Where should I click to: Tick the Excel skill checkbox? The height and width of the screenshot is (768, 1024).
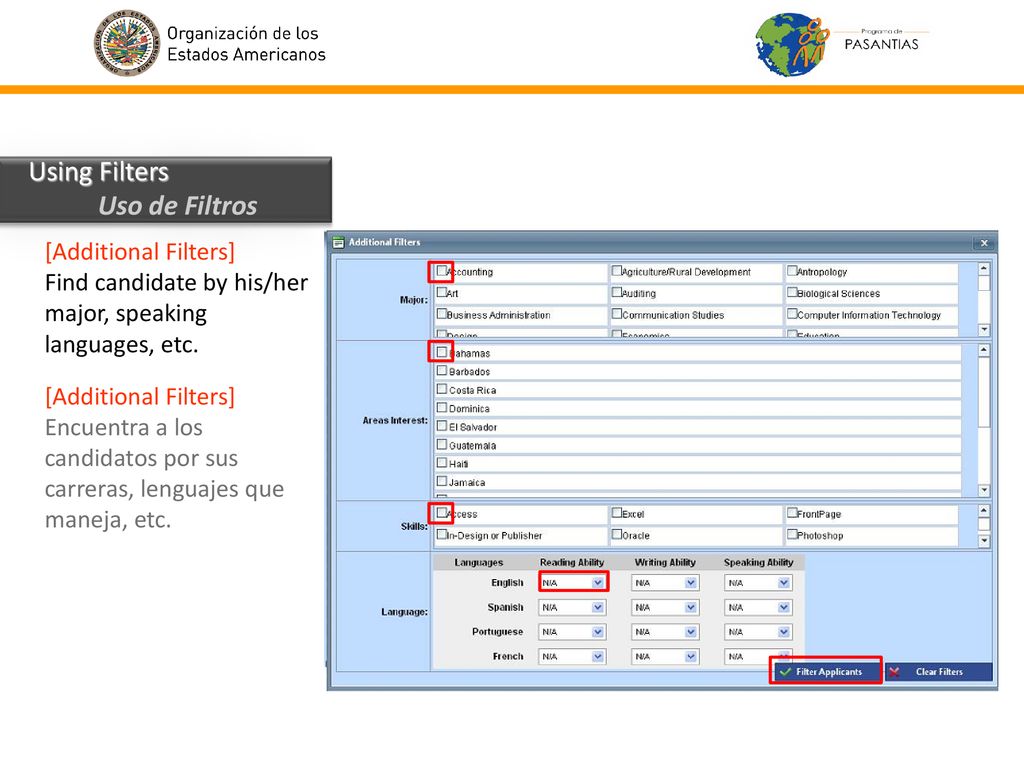tap(617, 513)
